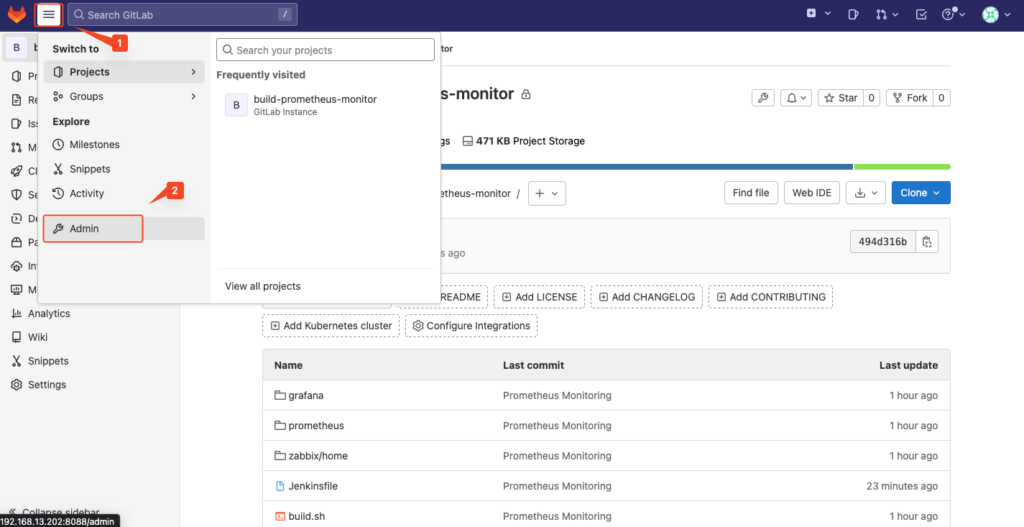Star the project
1024x527 pixels.
(840, 98)
